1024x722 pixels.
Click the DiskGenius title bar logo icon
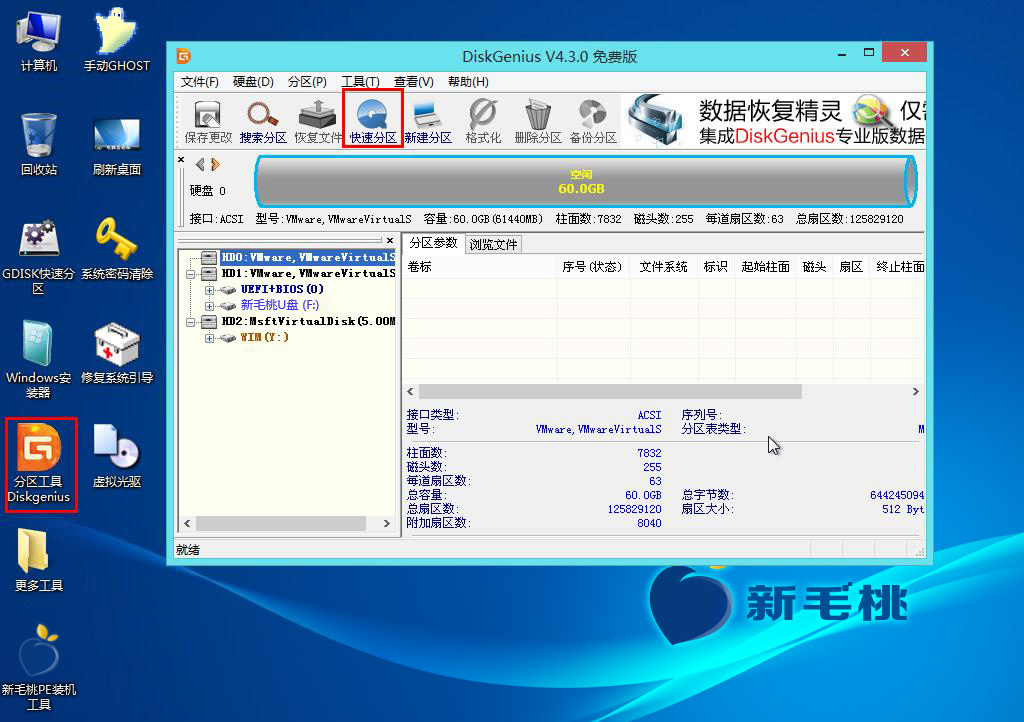pyautogui.click(x=184, y=56)
